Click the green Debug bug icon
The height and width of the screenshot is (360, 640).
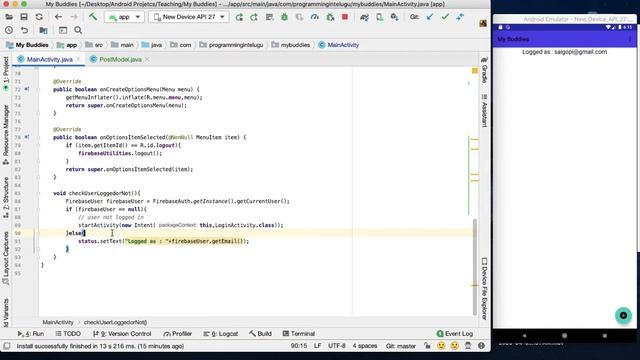pos(284,17)
